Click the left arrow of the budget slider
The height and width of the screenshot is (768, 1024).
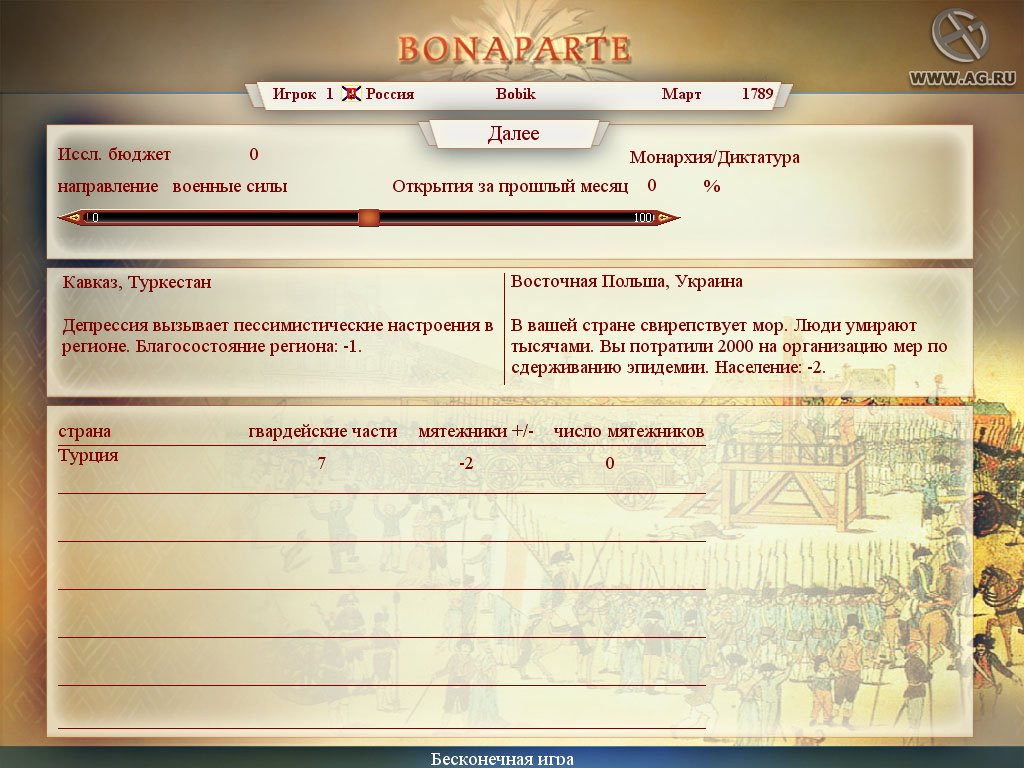tap(72, 217)
